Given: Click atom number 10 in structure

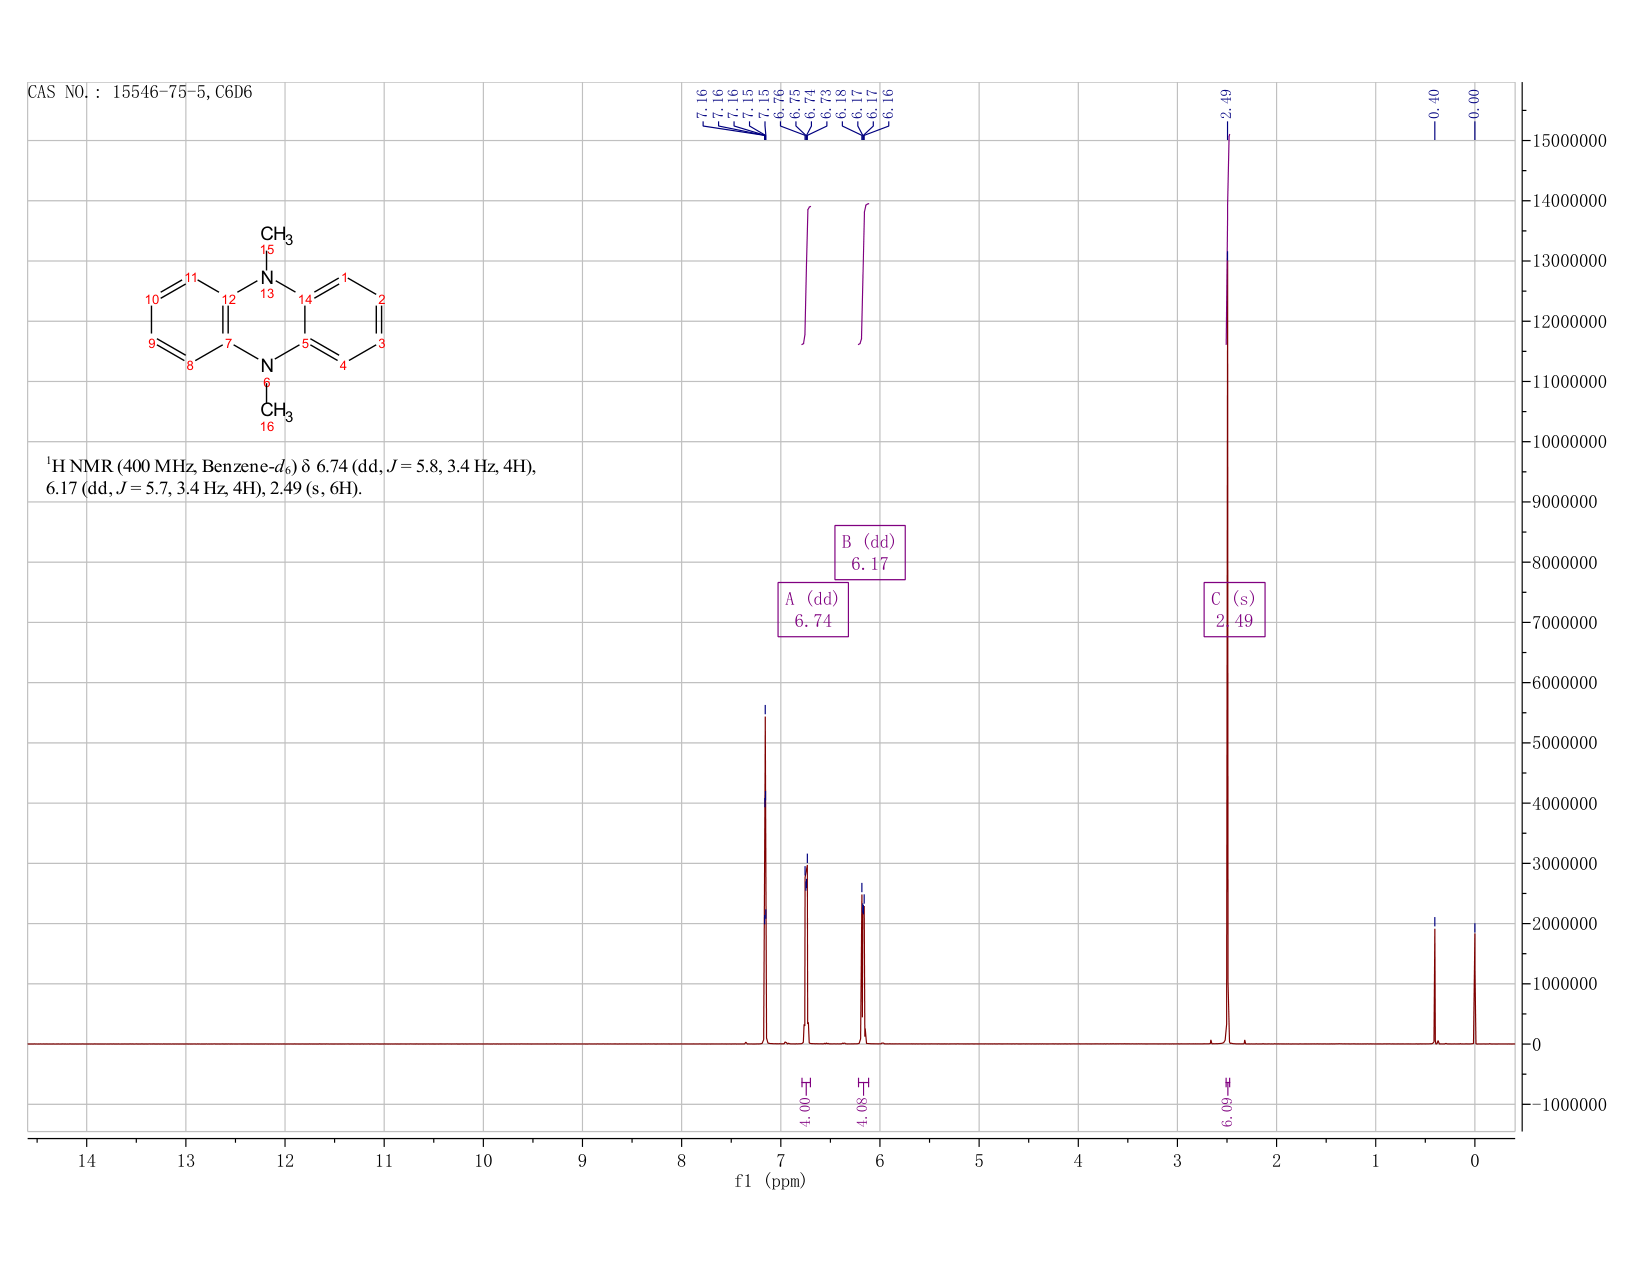Looking at the screenshot, I should (x=152, y=299).
